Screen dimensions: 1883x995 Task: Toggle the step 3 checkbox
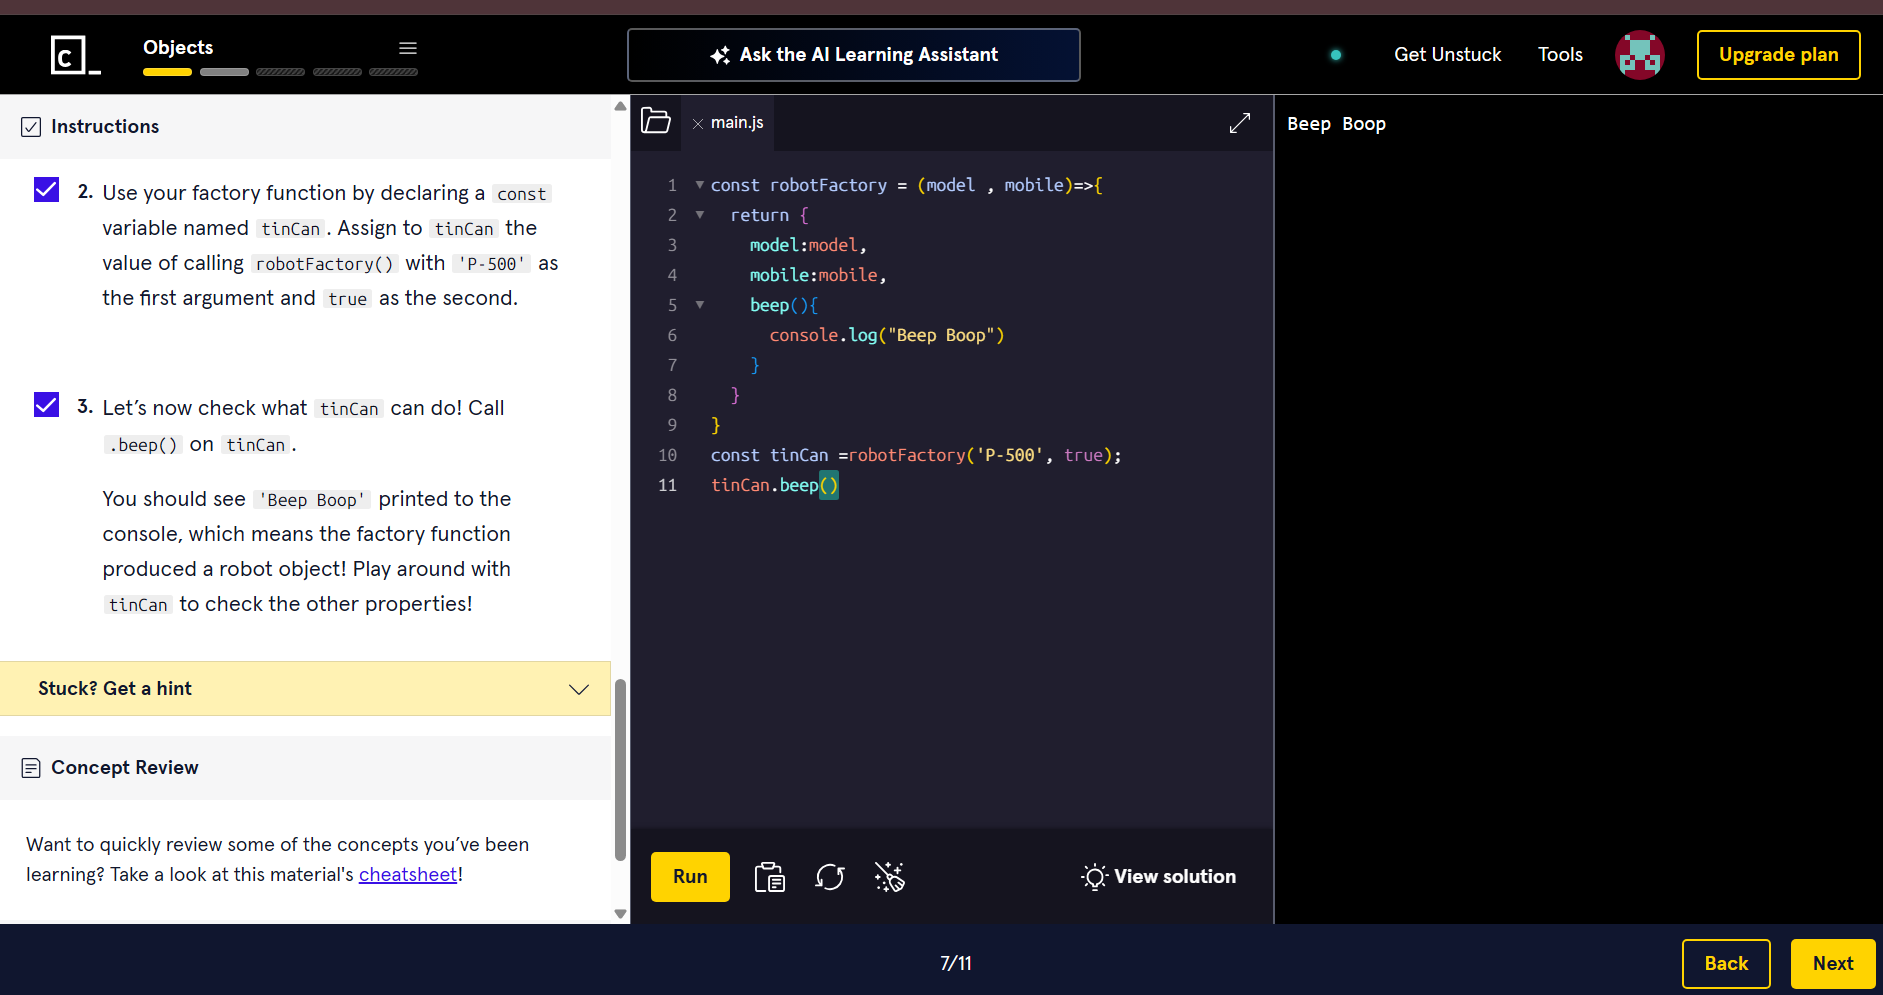(x=47, y=405)
